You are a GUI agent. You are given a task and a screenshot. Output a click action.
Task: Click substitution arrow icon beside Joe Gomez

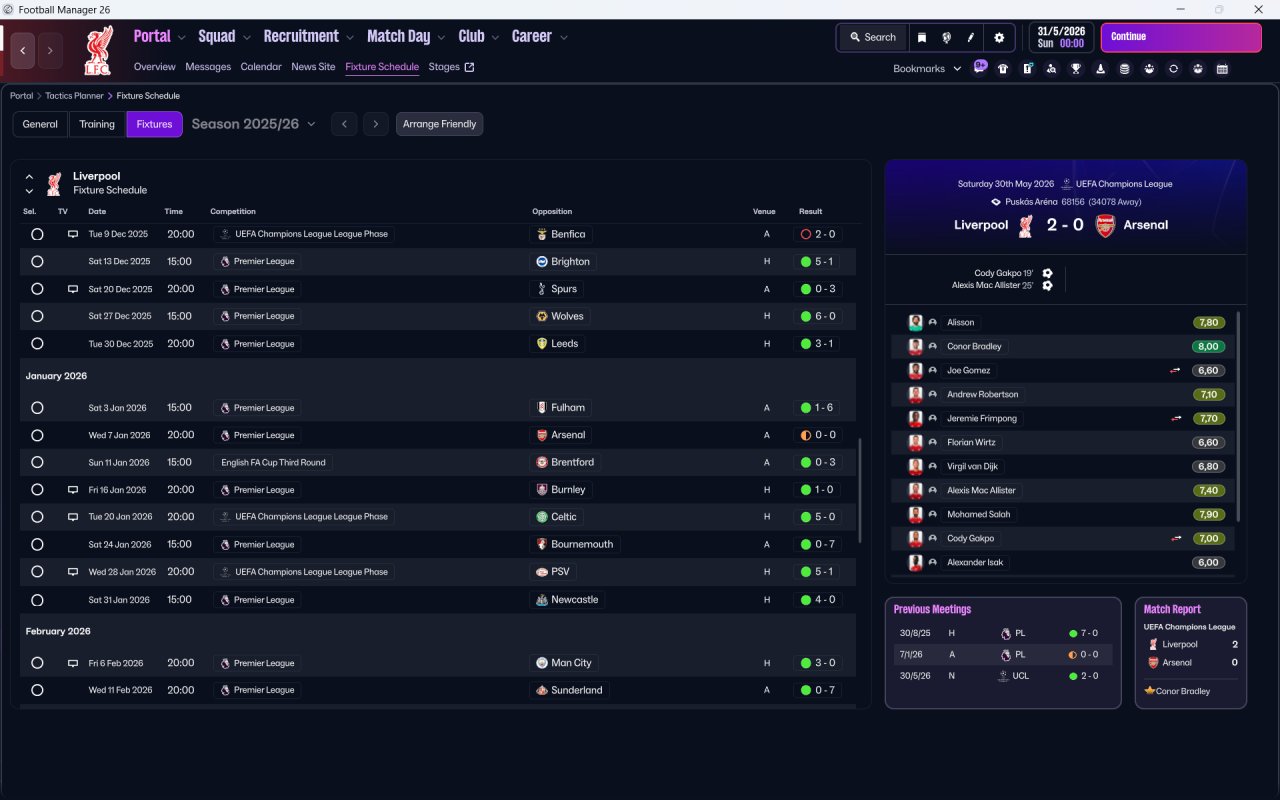[1176, 370]
